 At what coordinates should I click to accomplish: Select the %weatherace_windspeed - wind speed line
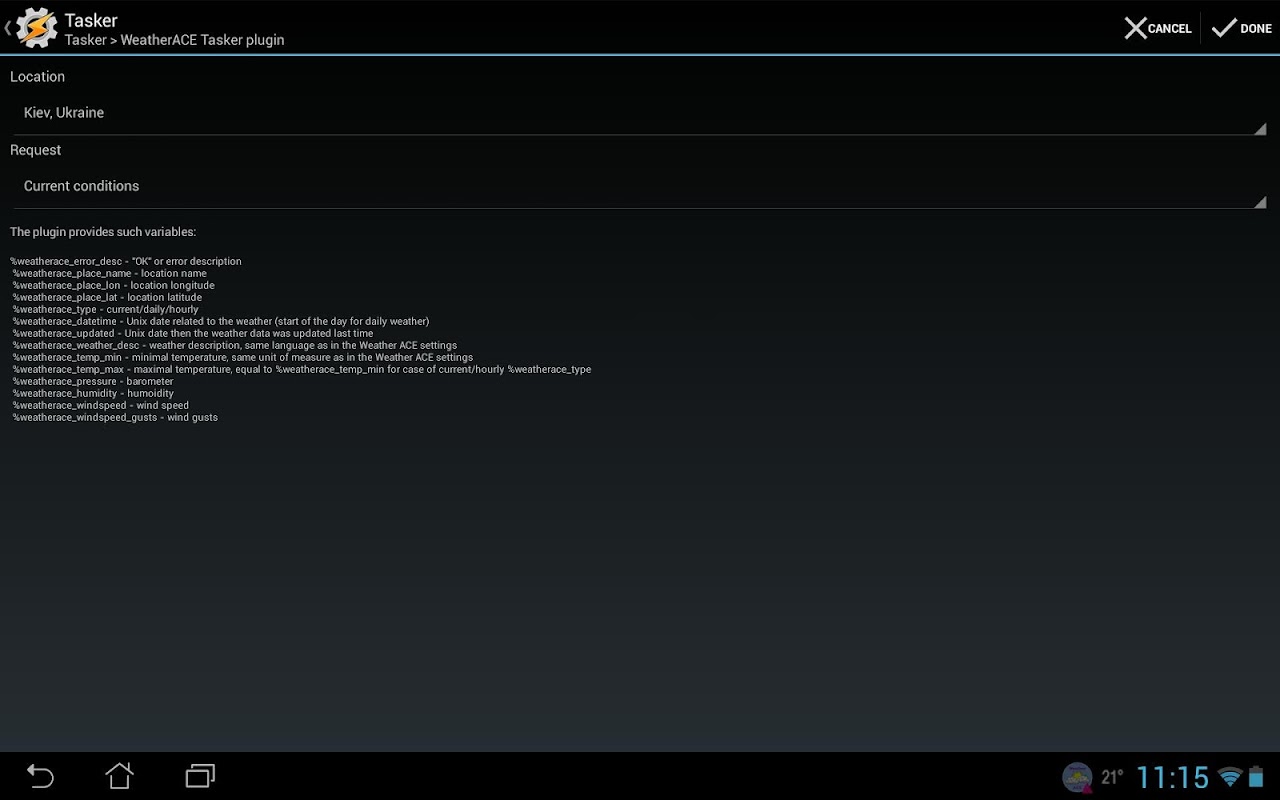101,405
